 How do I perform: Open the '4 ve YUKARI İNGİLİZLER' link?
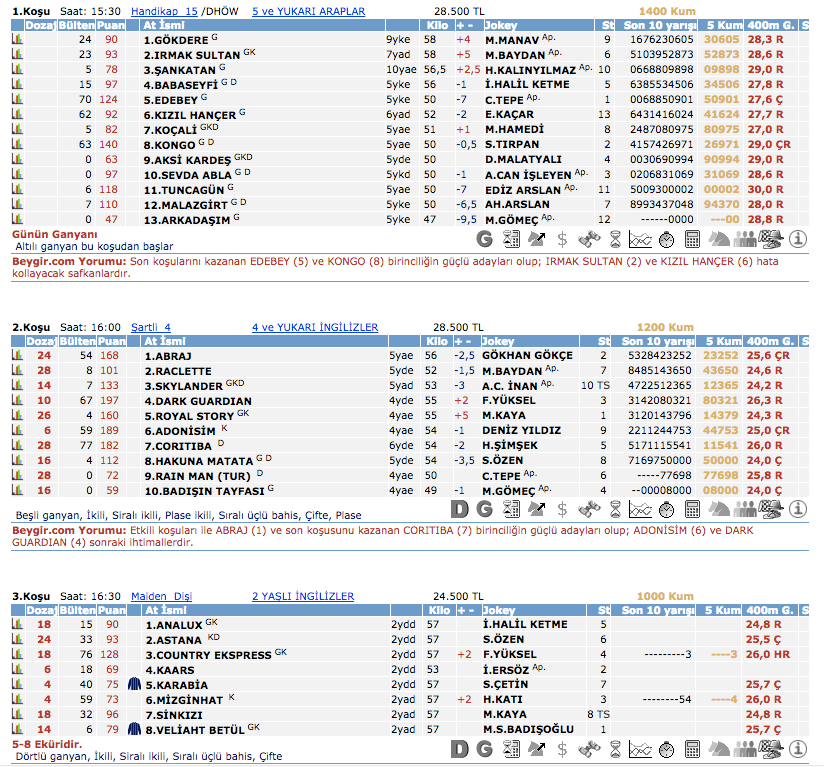pyautogui.click(x=315, y=327)
